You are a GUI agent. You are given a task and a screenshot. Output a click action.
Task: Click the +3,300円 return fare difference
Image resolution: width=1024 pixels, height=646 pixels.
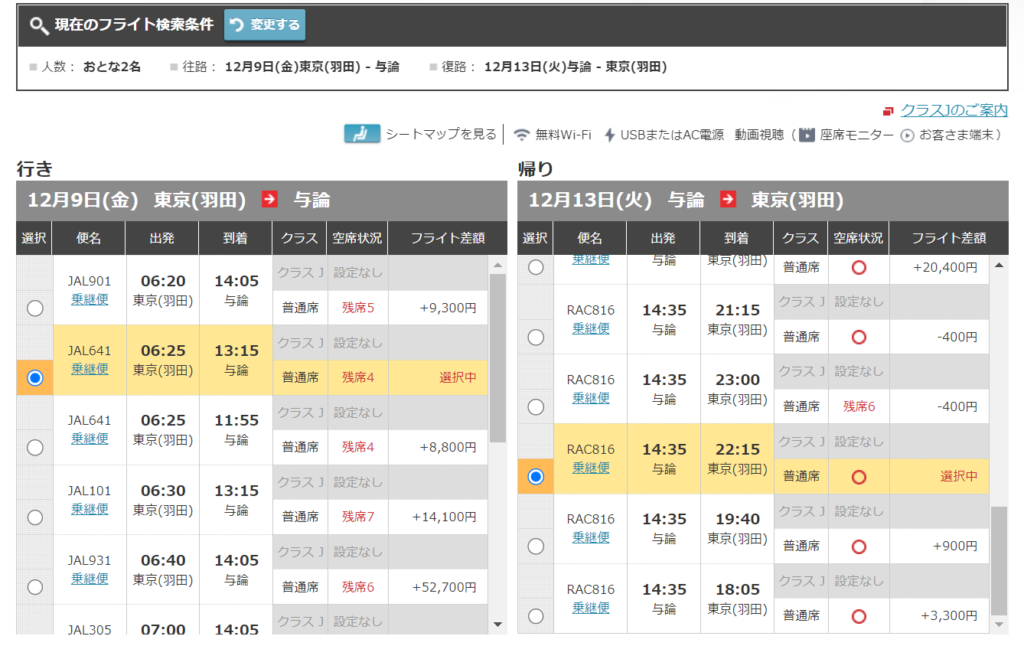[949, 616]
